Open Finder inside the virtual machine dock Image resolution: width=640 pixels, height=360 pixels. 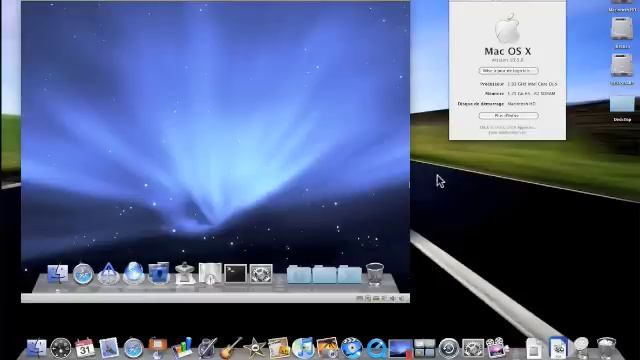(x=58, y=273)
